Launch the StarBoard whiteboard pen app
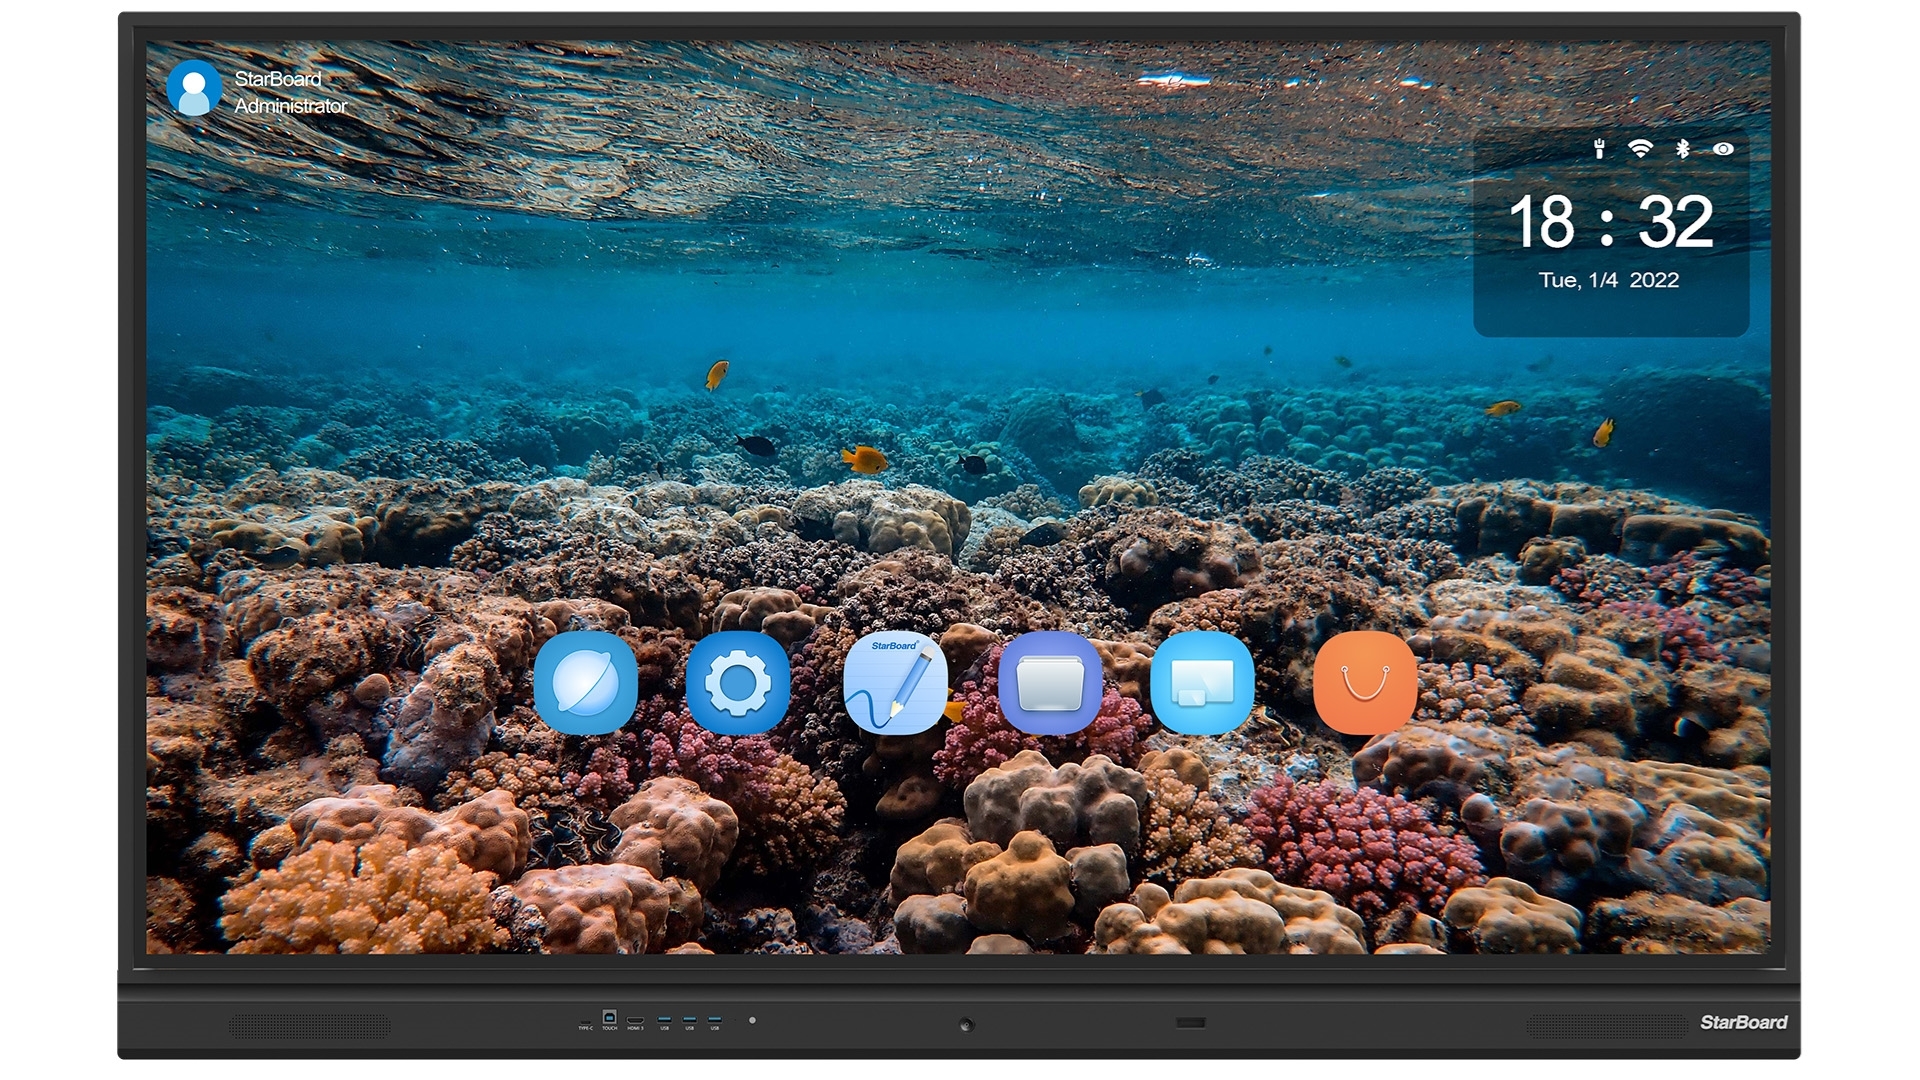The image size is (1920, 1080). pyautogui.click(x=895, y=683)
